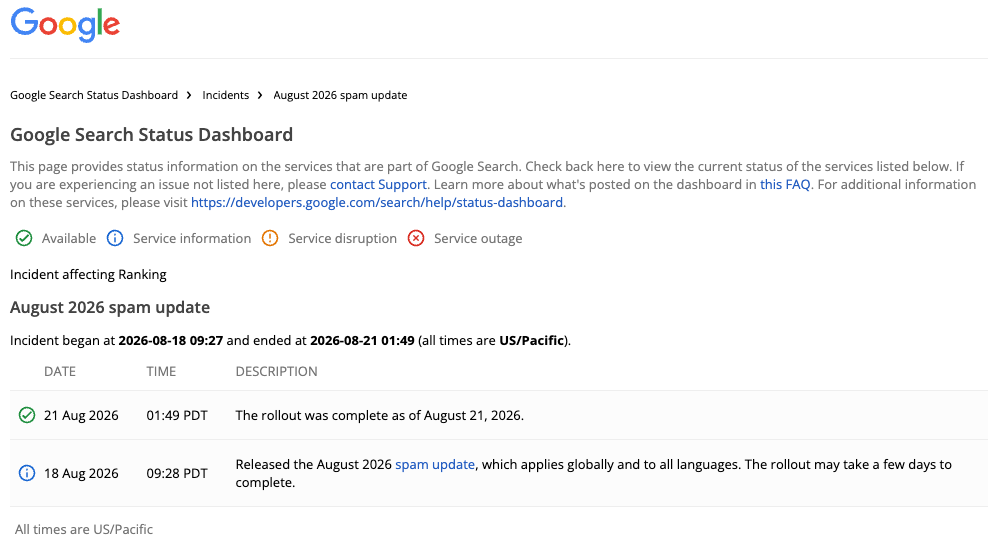The width and height of the screenshot is (988, 543).
Task: Click chevron after Incidents breadcrumb
Action: tap(260, 95)
